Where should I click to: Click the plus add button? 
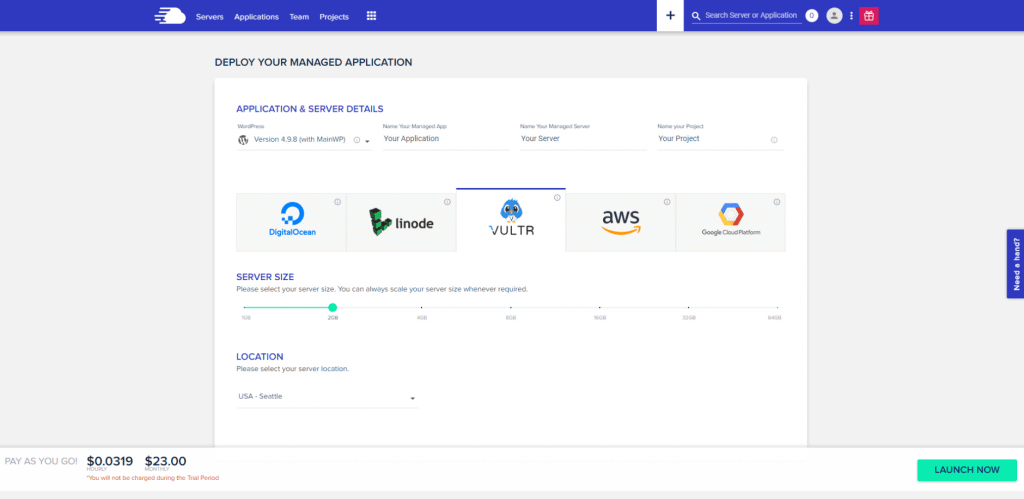click(x=670, y=16)
